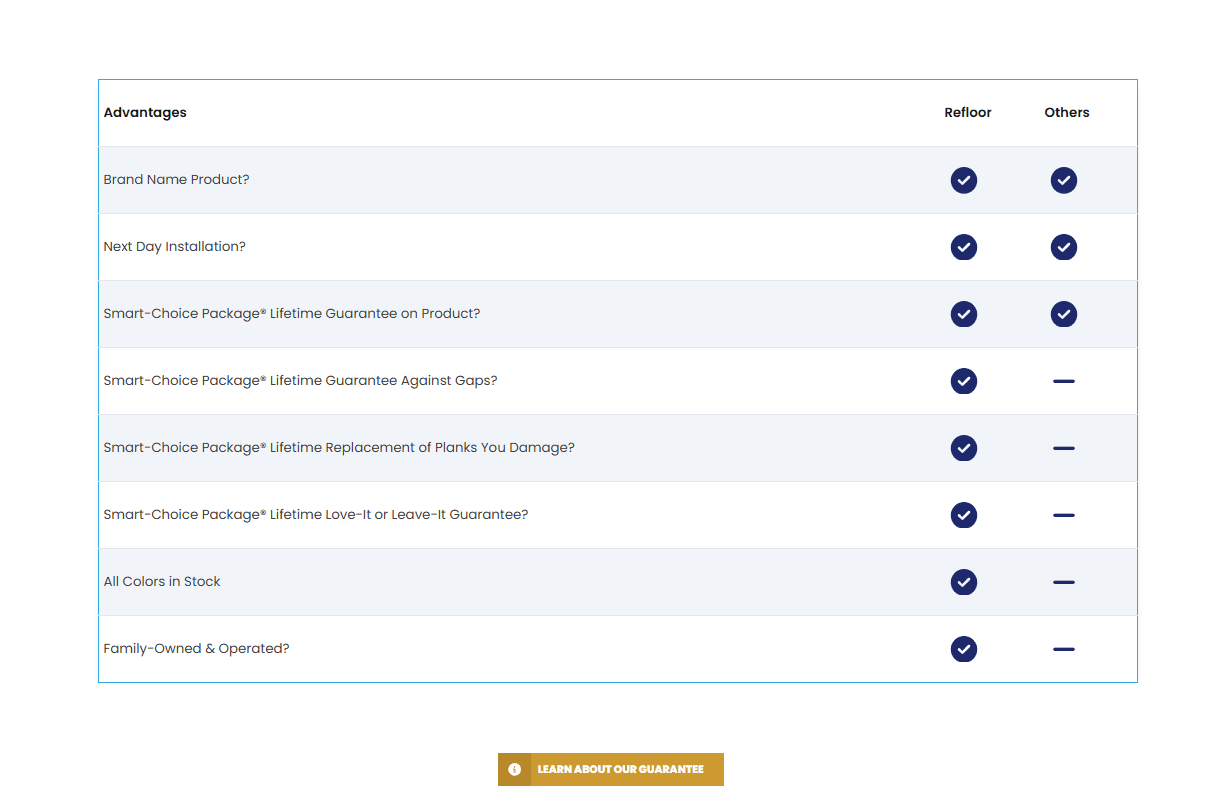The image size is (1224, 808).
Task: Click the Others column header
Action: 1066,113
